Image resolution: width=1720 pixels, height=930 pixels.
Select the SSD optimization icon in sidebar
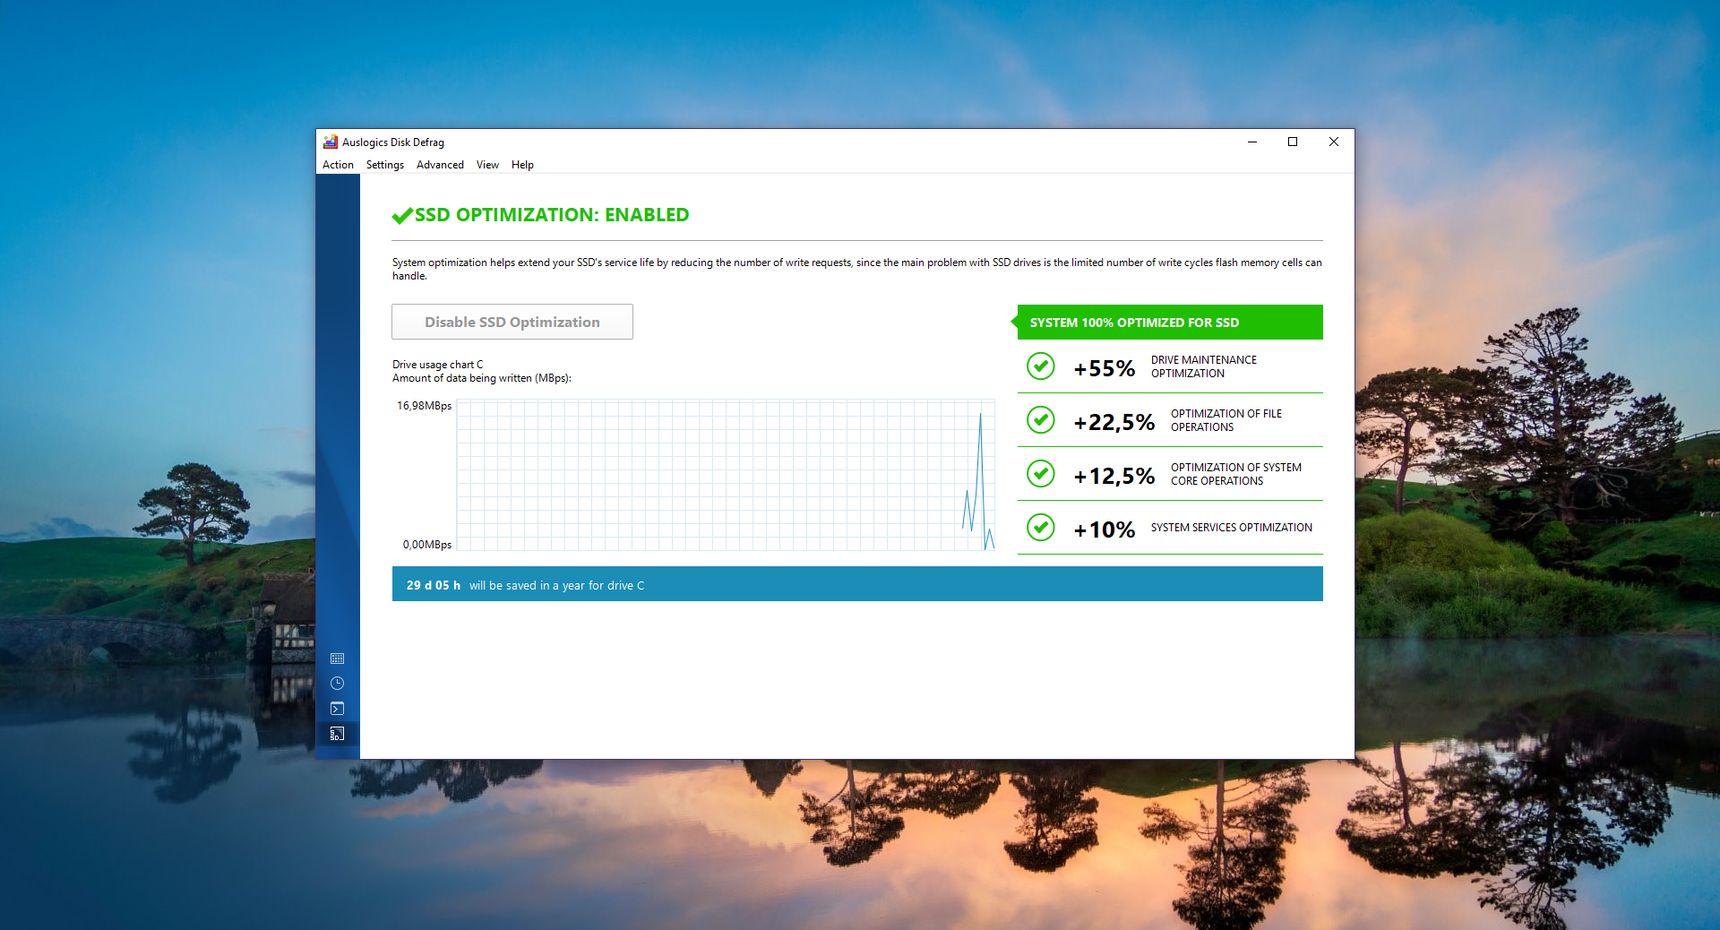tap(337, 733)
